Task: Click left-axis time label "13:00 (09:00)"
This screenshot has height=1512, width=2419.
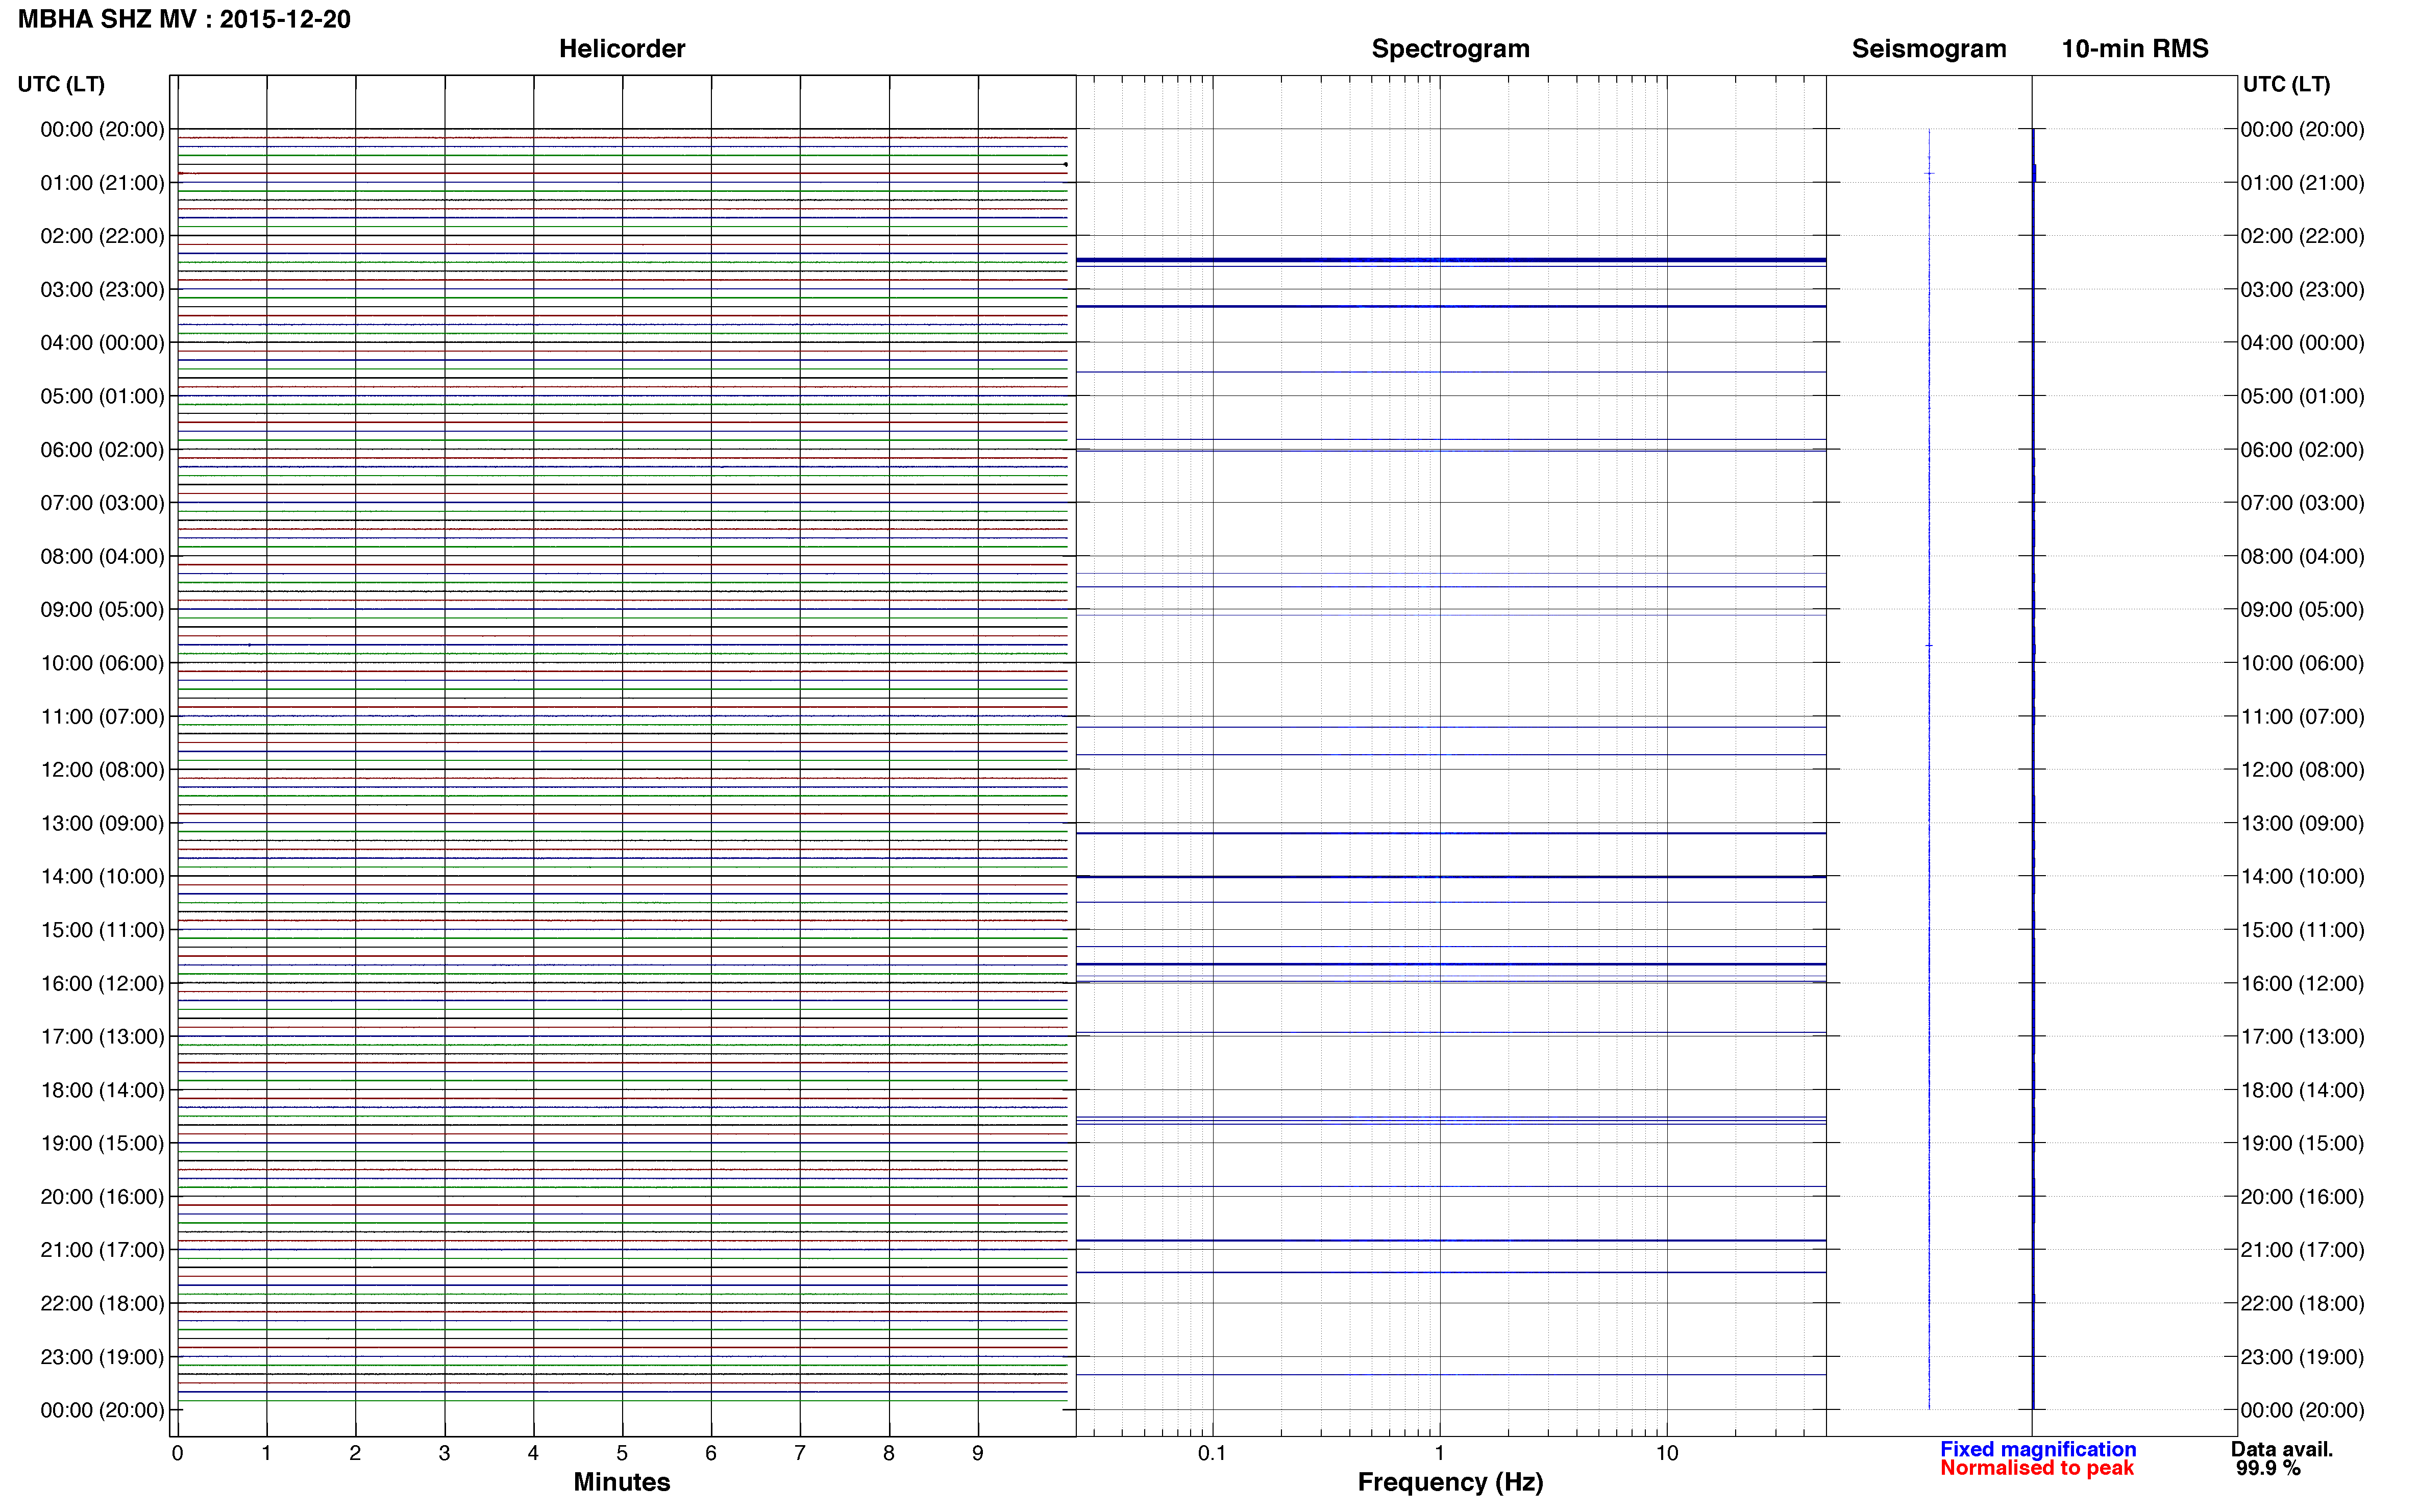Action: tap(102, 823)
